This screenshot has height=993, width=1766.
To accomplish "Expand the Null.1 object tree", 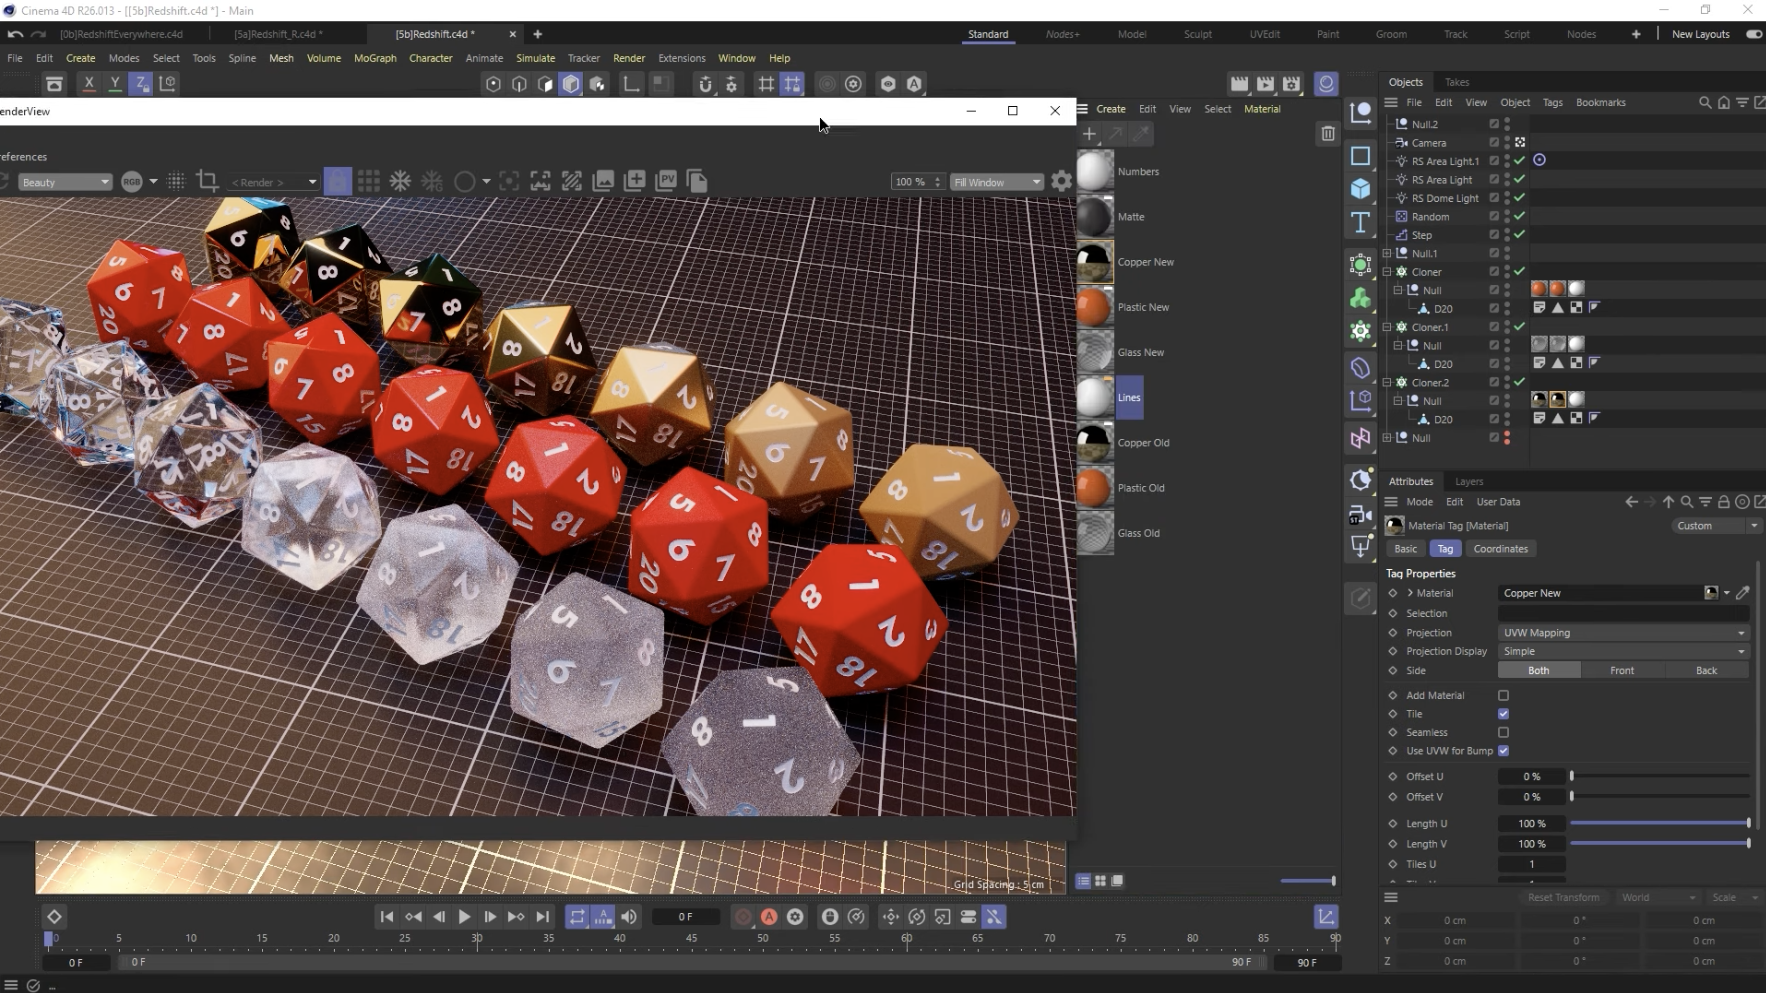I will pyautogui.click(x=1387, y=253).
